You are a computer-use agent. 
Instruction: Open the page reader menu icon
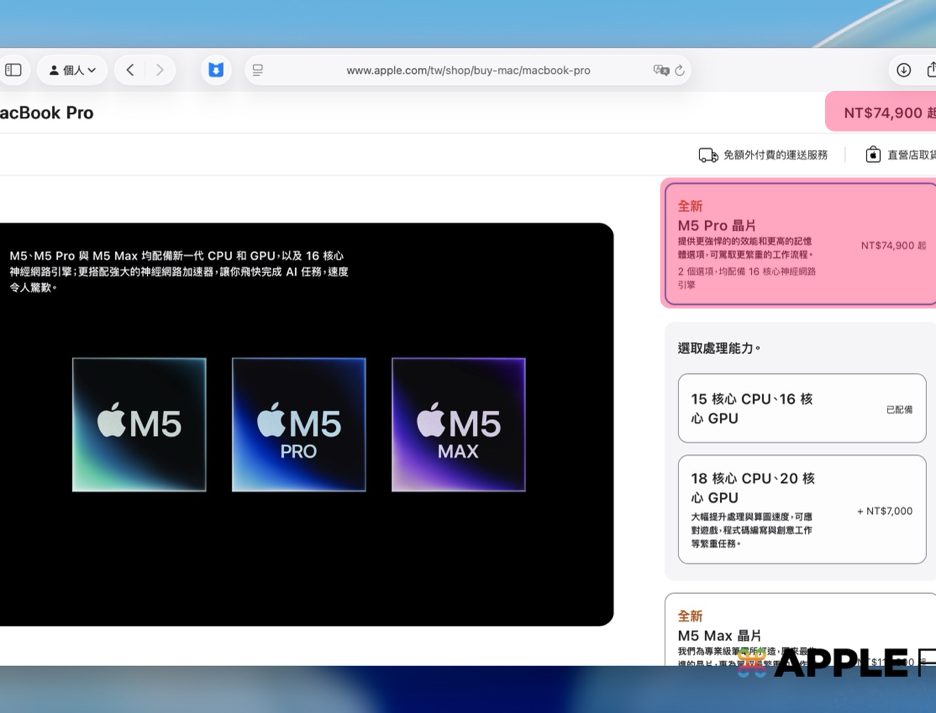click(258, 70)
